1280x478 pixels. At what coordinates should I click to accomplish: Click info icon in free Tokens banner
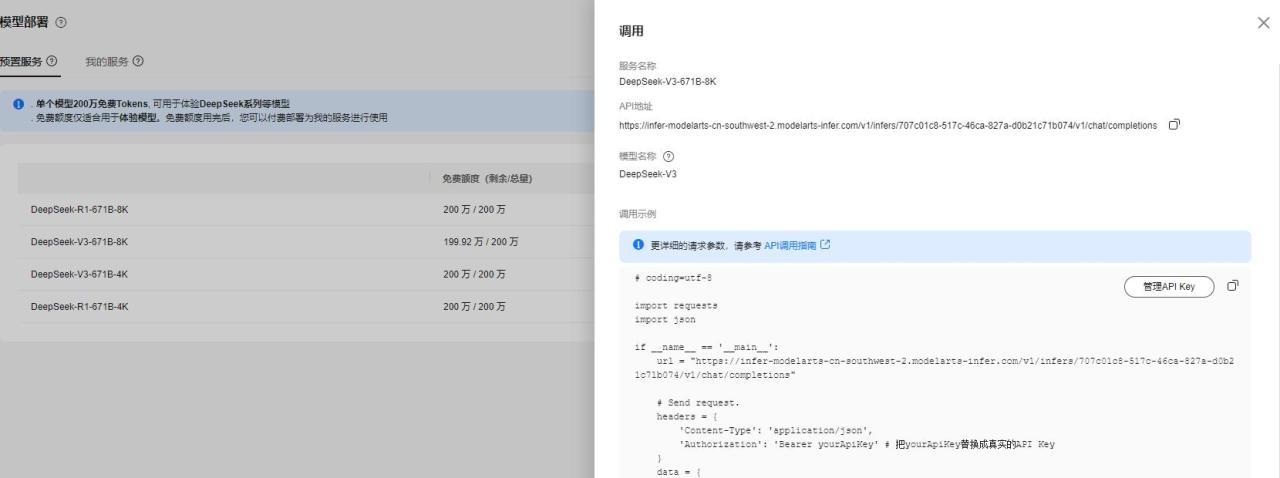pyautogui.click(x=19, y=105)
